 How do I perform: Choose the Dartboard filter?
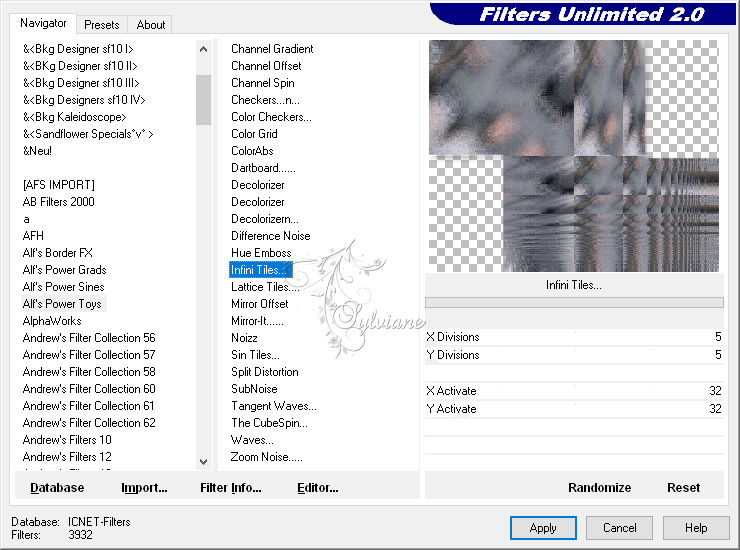[x=263, y=168]
